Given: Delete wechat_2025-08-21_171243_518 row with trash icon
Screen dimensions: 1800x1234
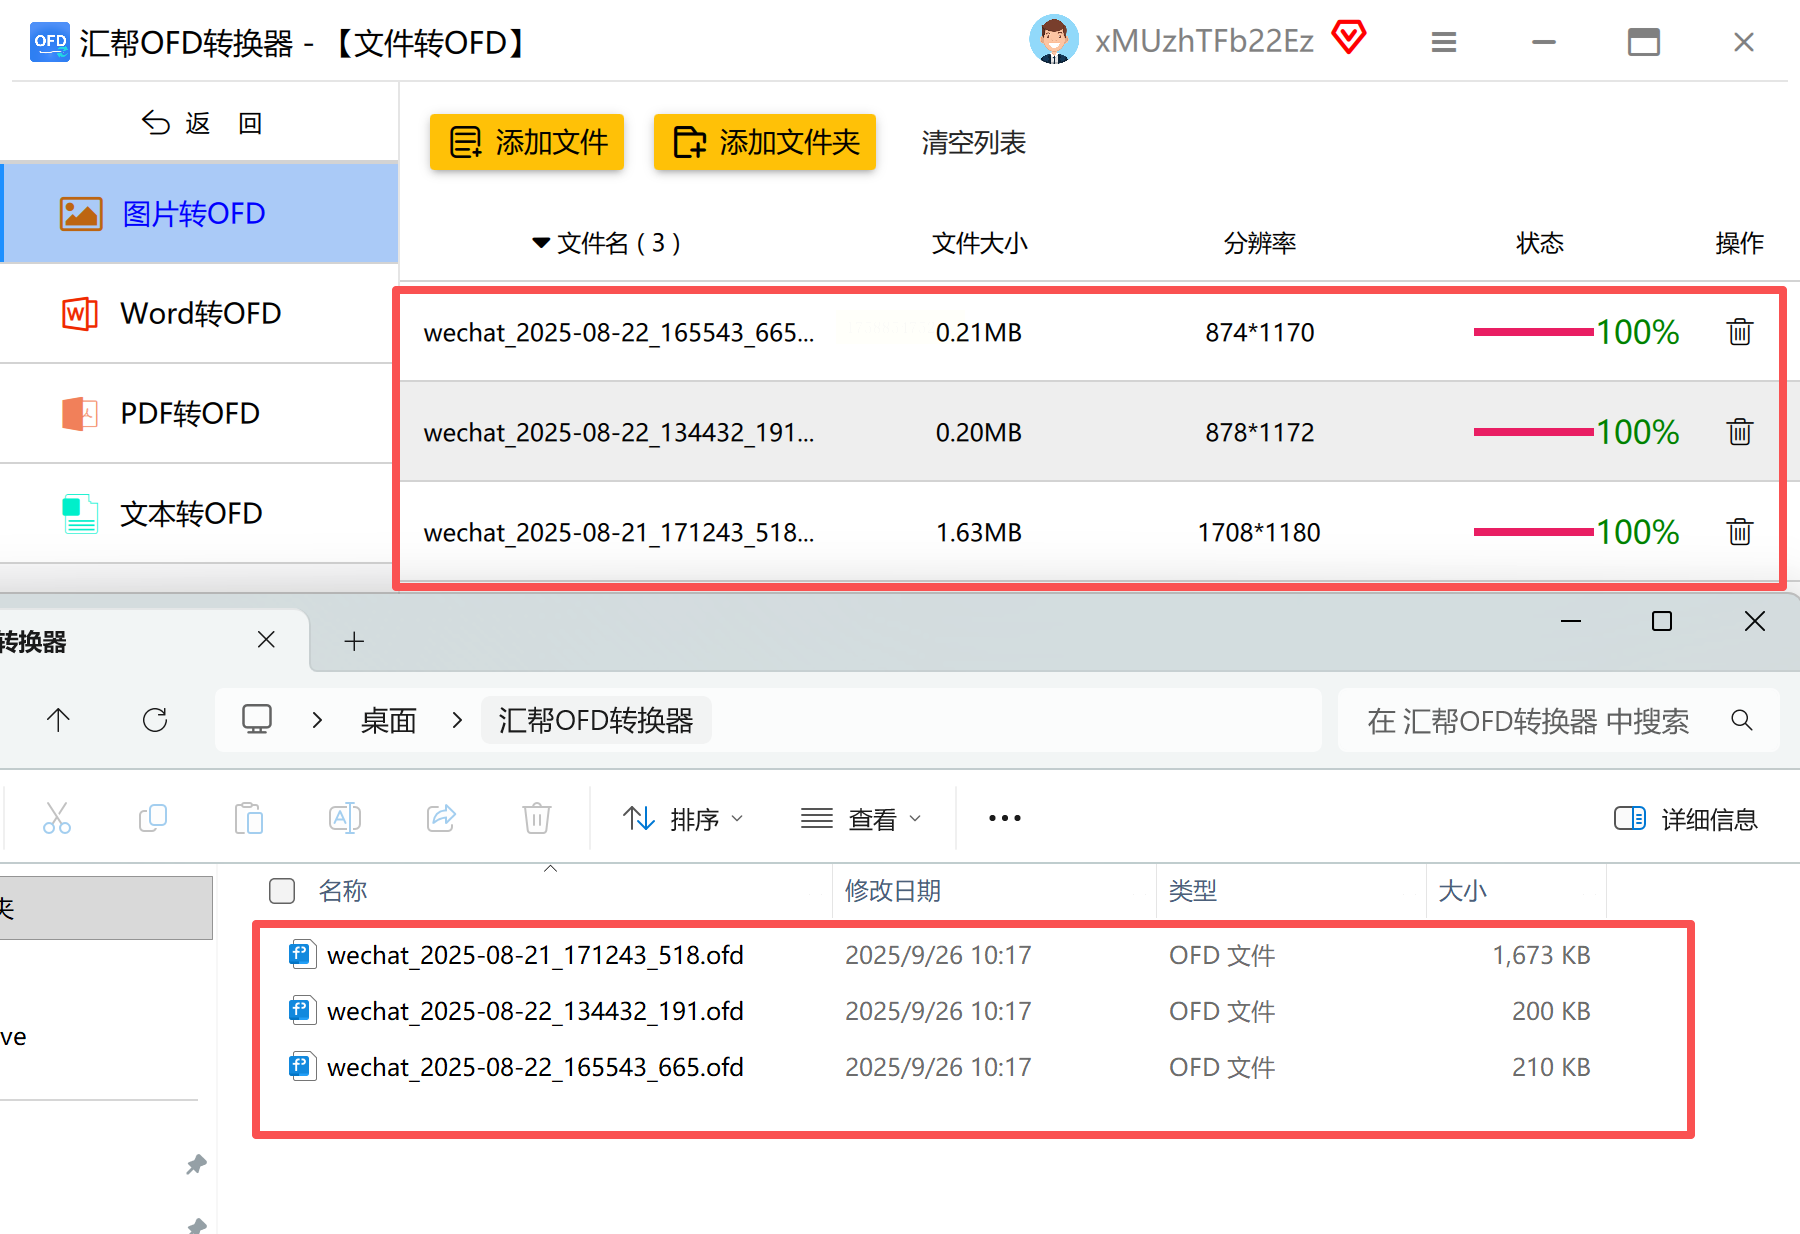Looking at the screenshot, I should click(1740, 531).
